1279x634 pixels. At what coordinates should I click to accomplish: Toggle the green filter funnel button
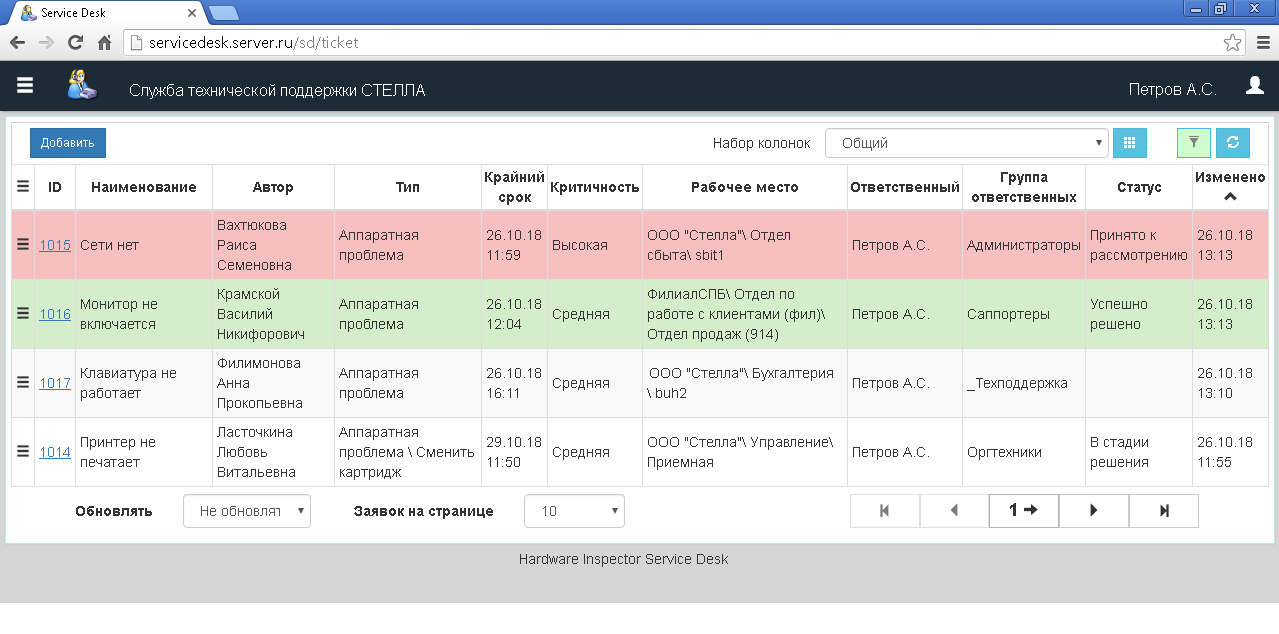1193,143
